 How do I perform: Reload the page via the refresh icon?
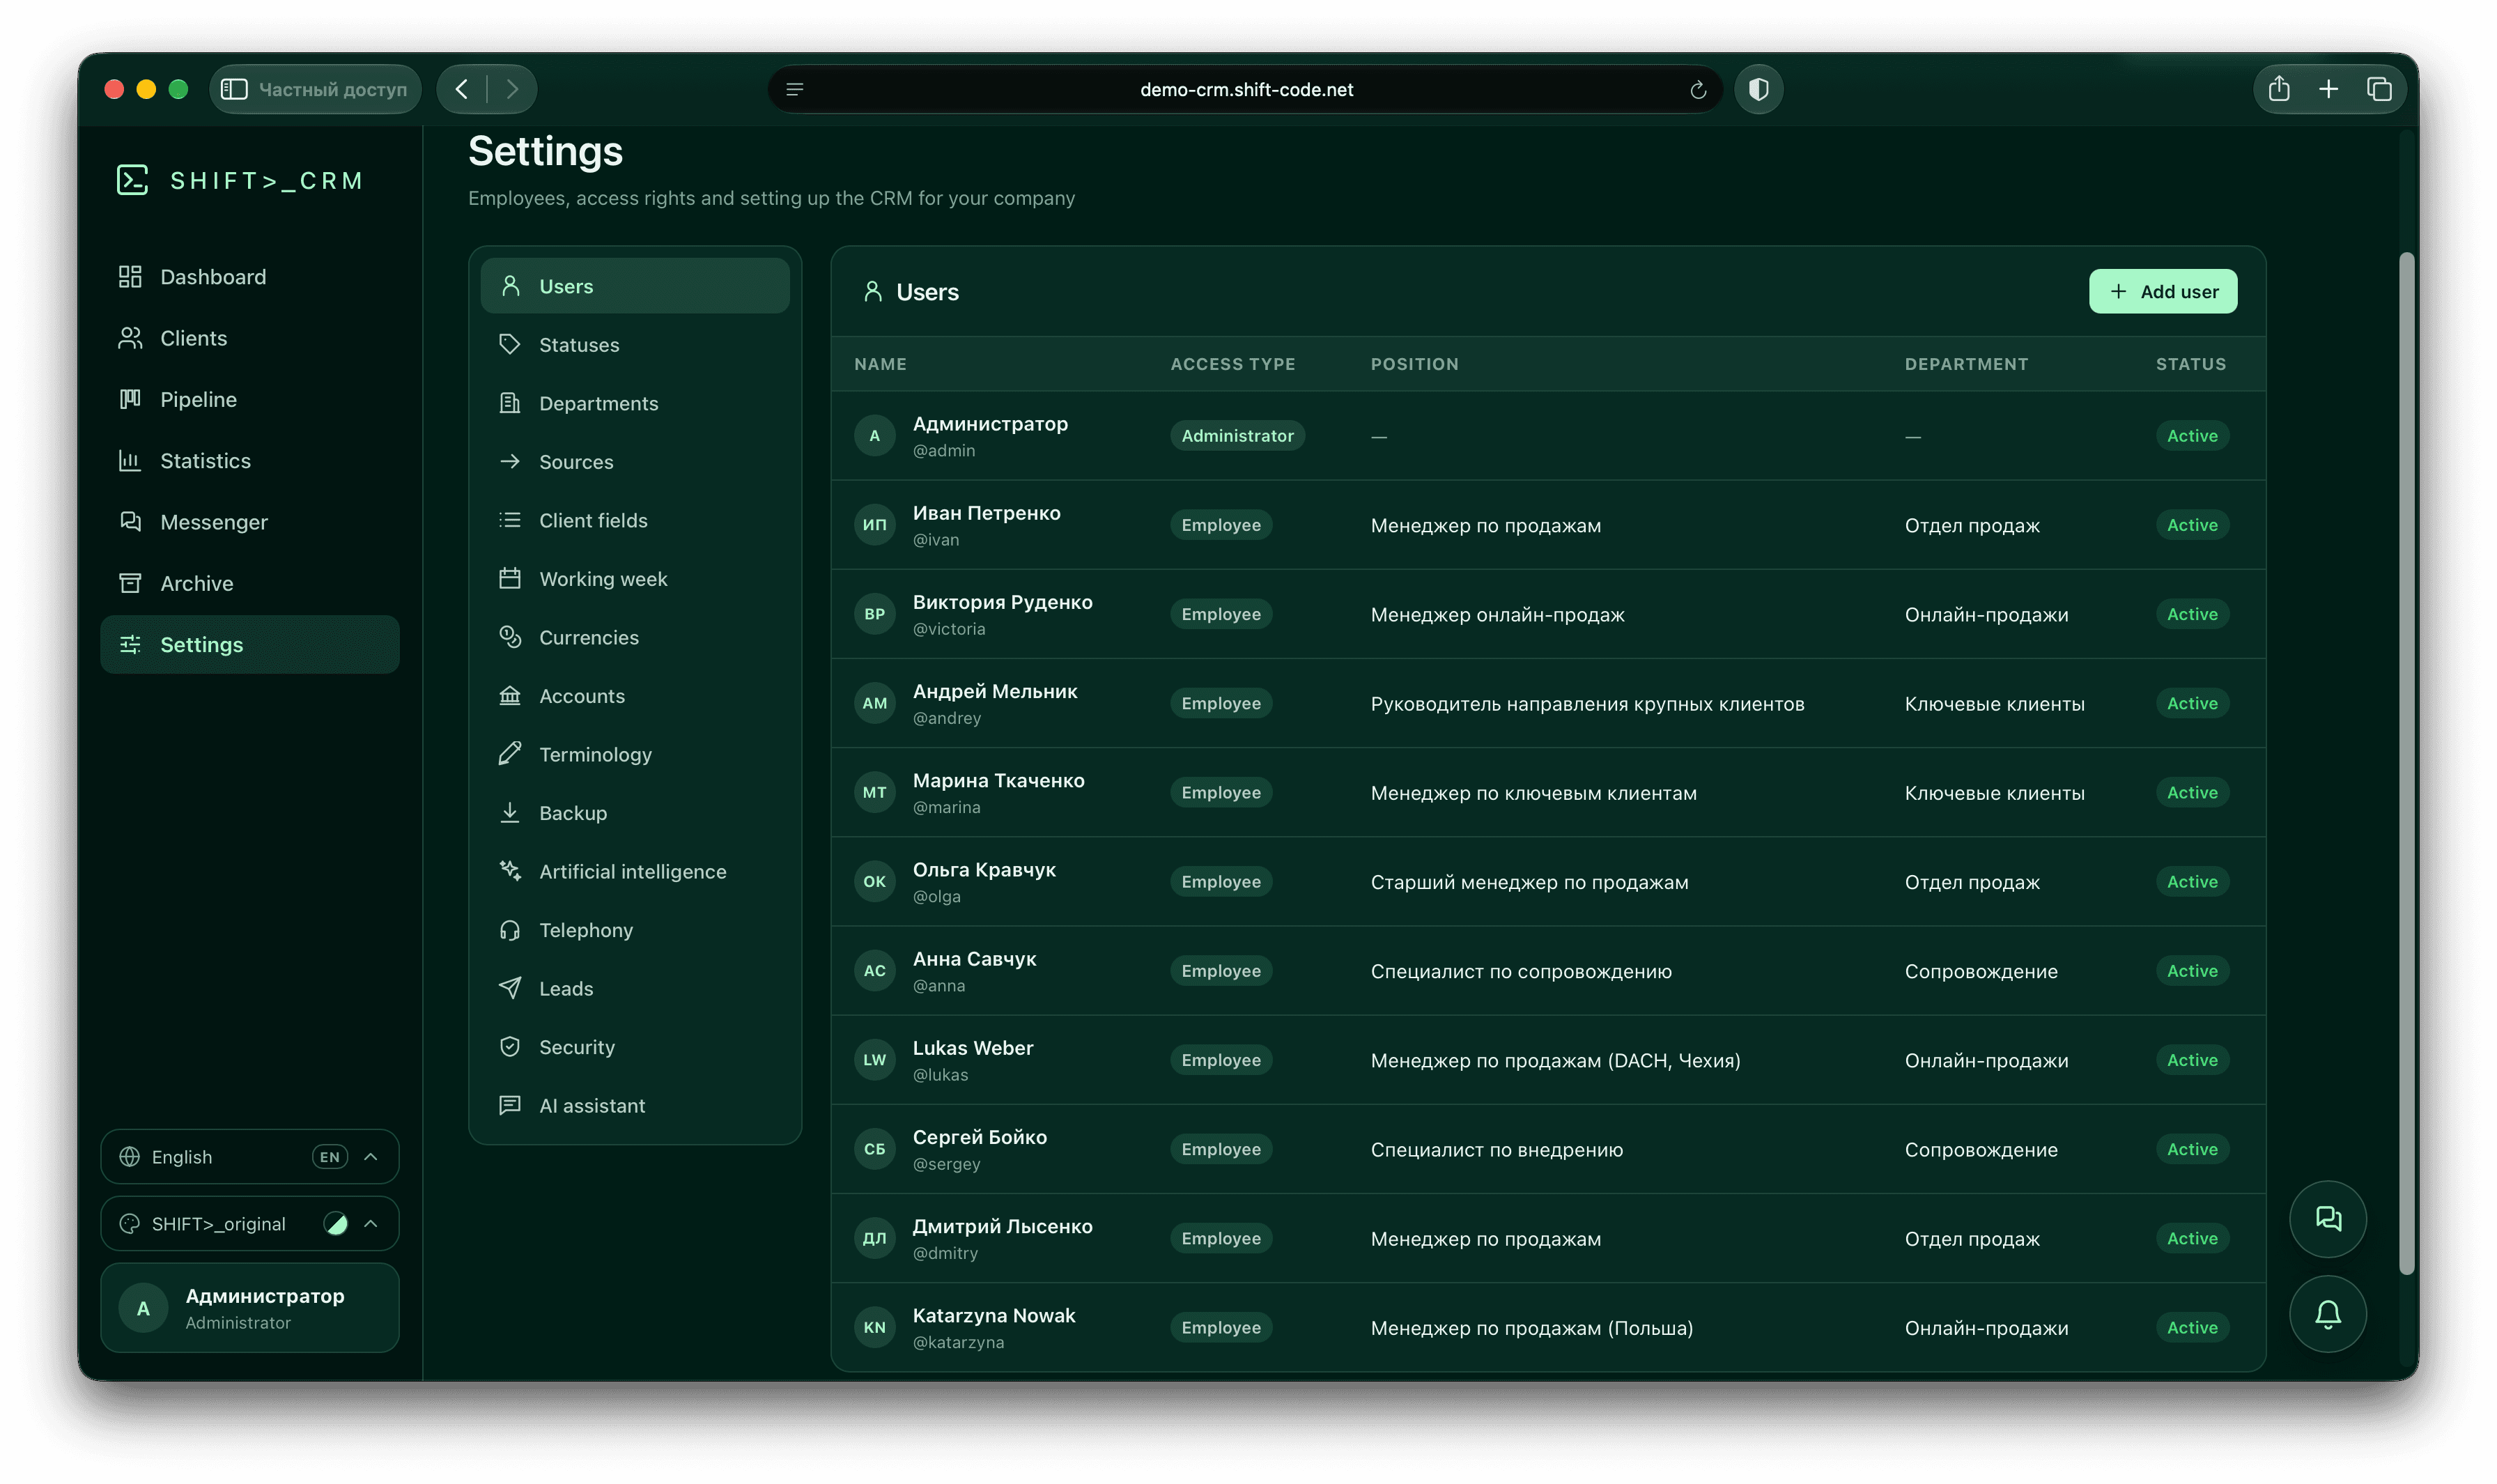1697,90
